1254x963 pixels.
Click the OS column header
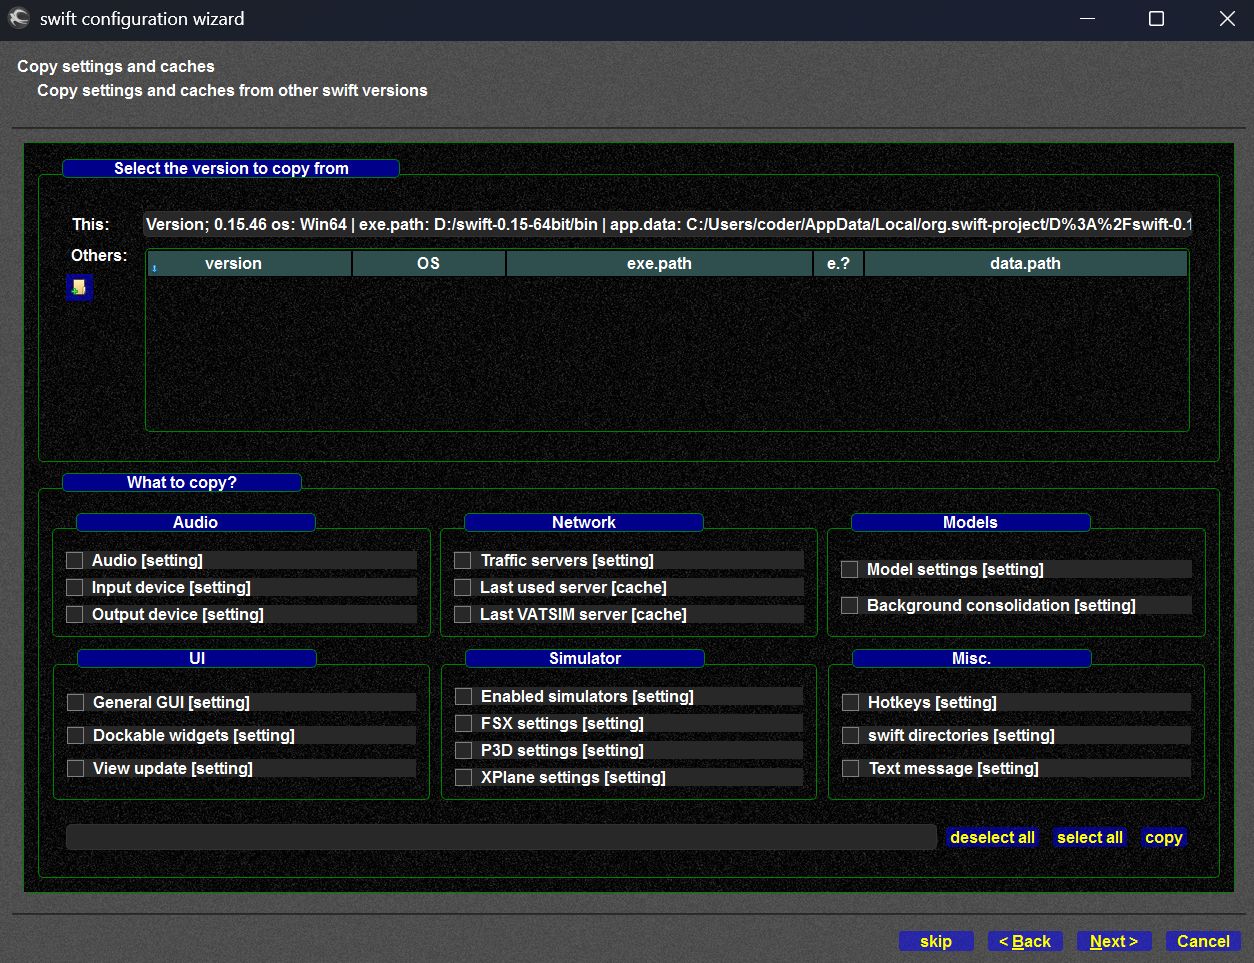coord(429,264)
